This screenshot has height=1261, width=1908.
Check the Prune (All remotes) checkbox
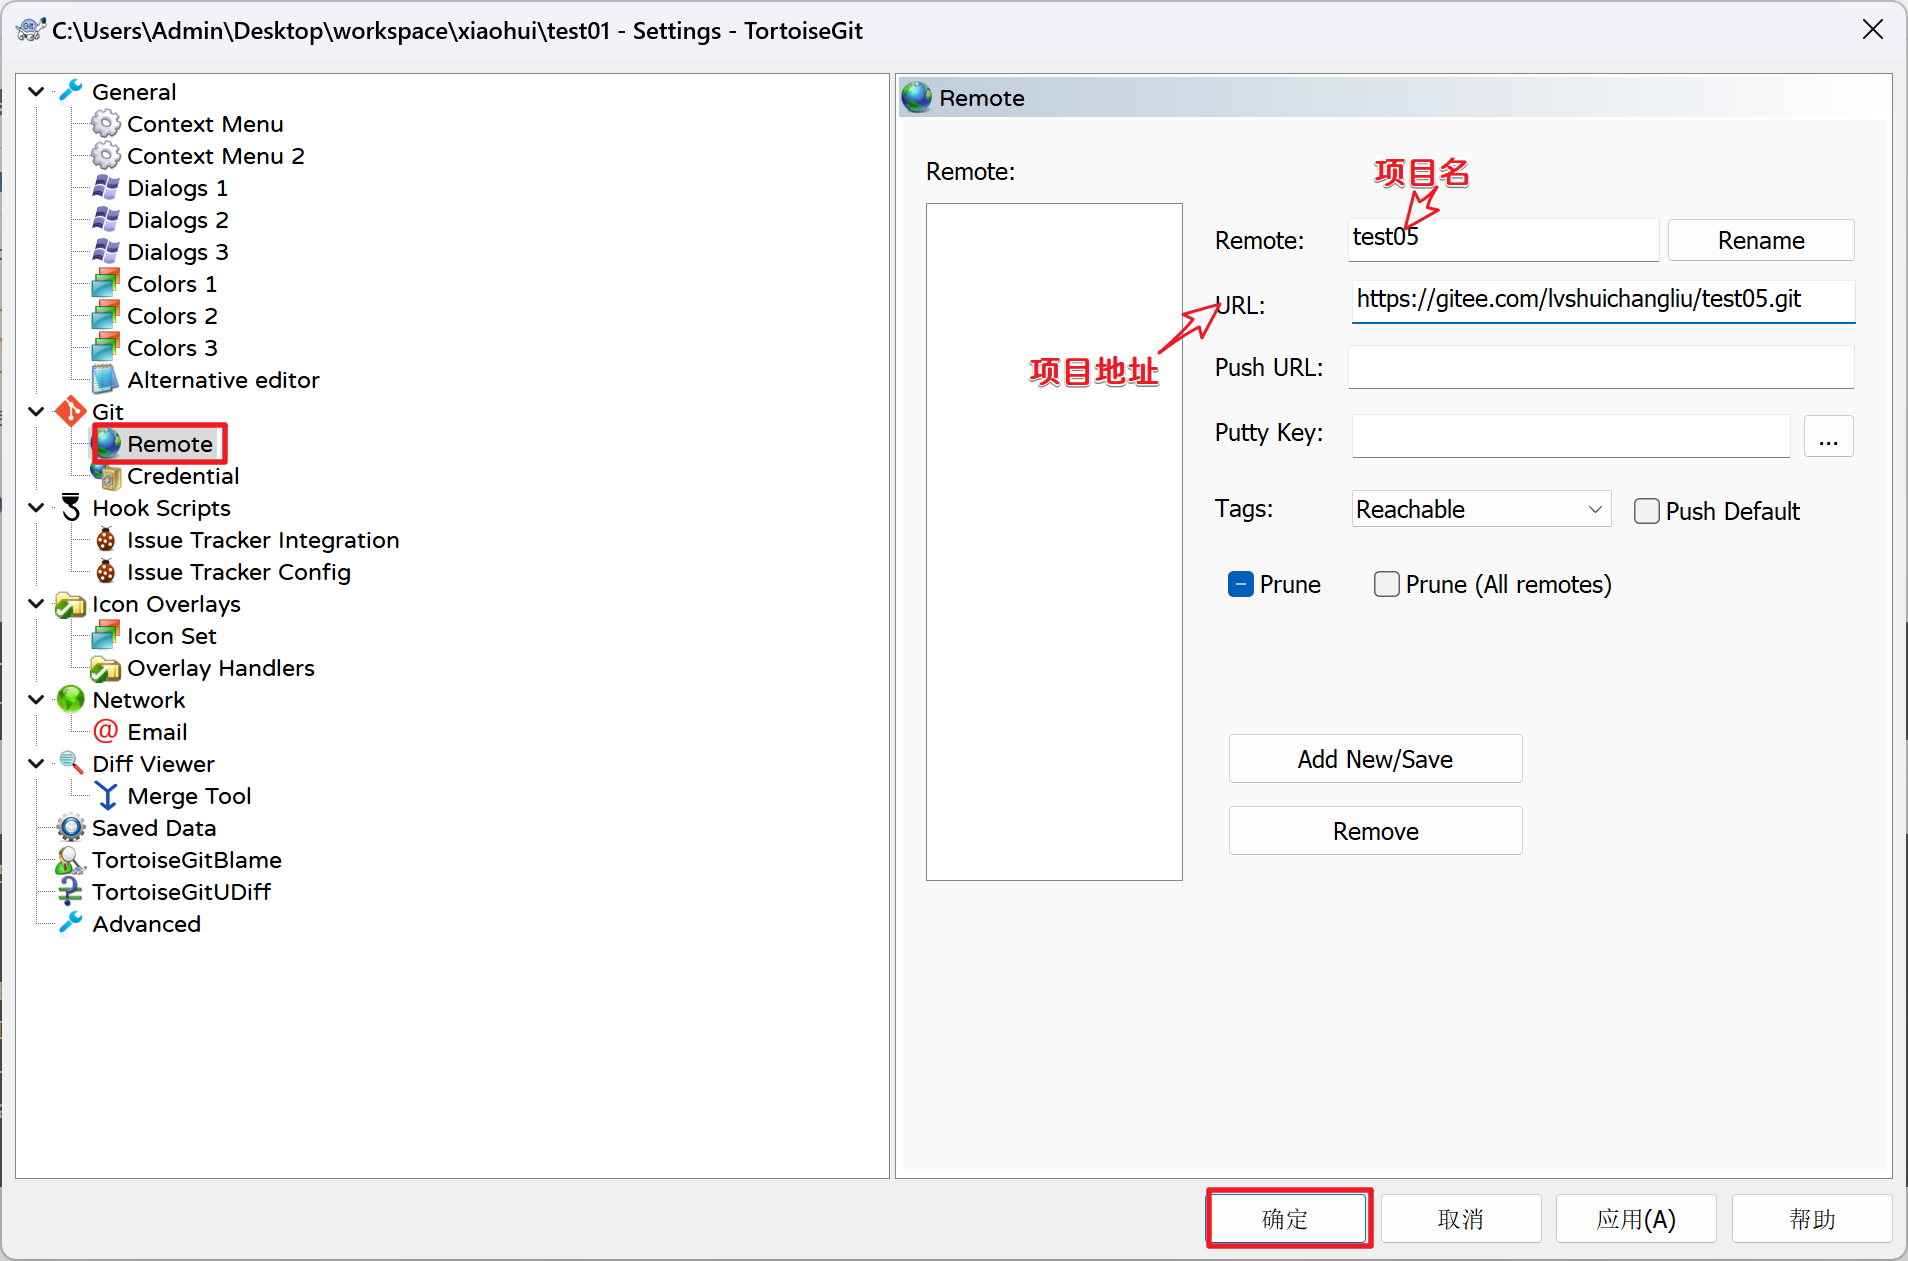tap(1386, 584)
